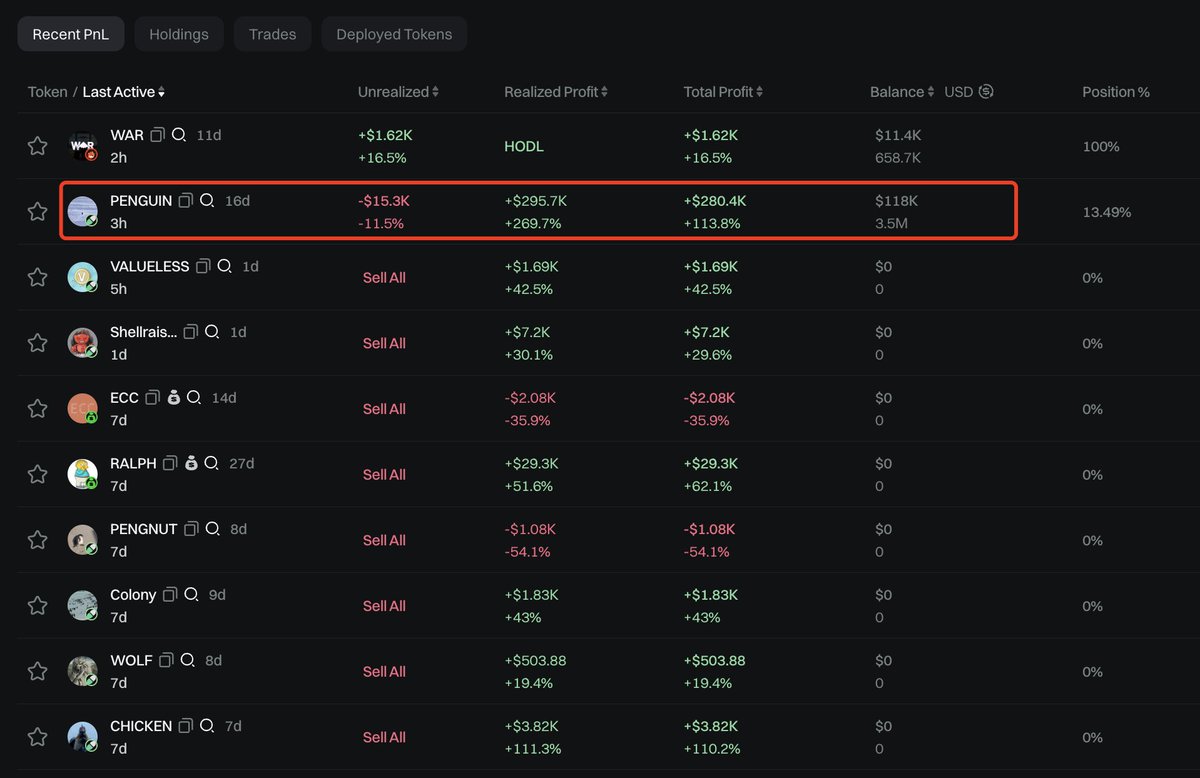Click Sell All for Shellrais token
Screen dimensions: 1200x778
[384, 343]
